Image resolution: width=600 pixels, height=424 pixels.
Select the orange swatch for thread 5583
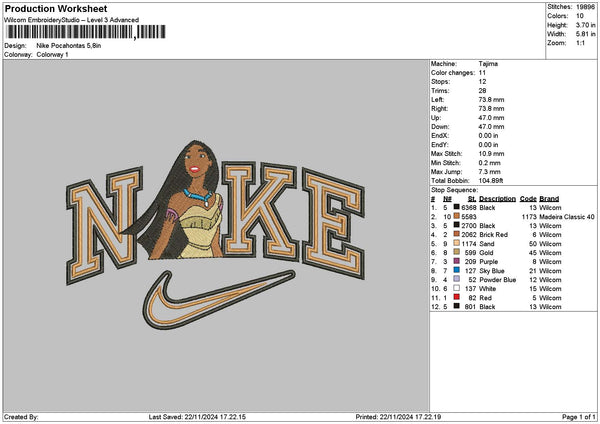point(457,216)
